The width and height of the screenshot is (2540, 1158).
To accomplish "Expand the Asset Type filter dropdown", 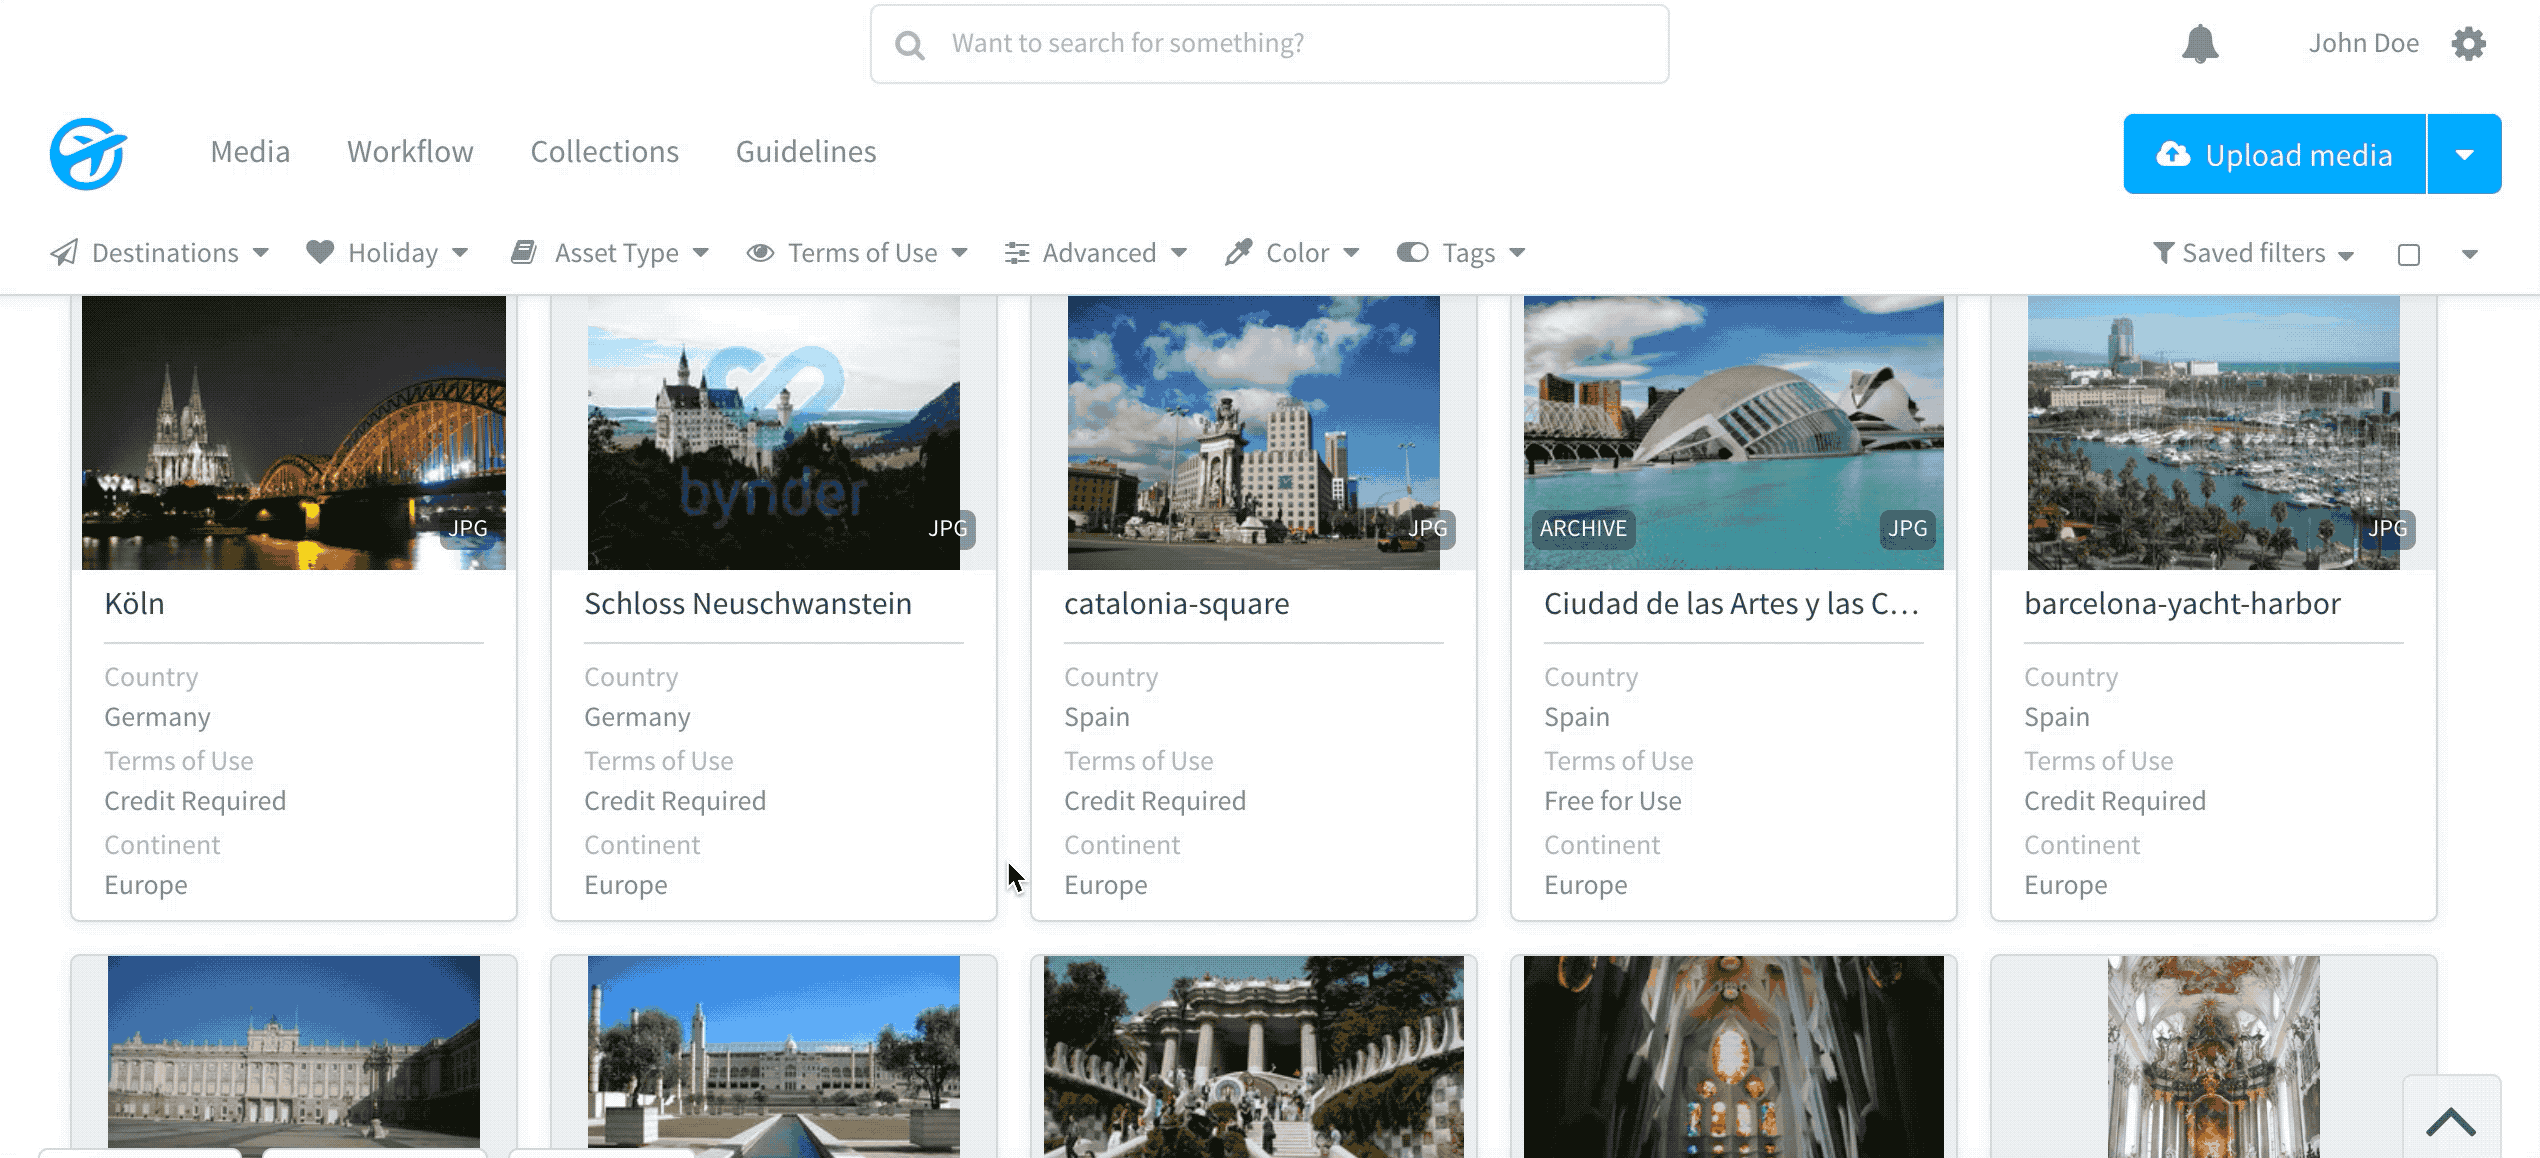I will coord(701,253).
